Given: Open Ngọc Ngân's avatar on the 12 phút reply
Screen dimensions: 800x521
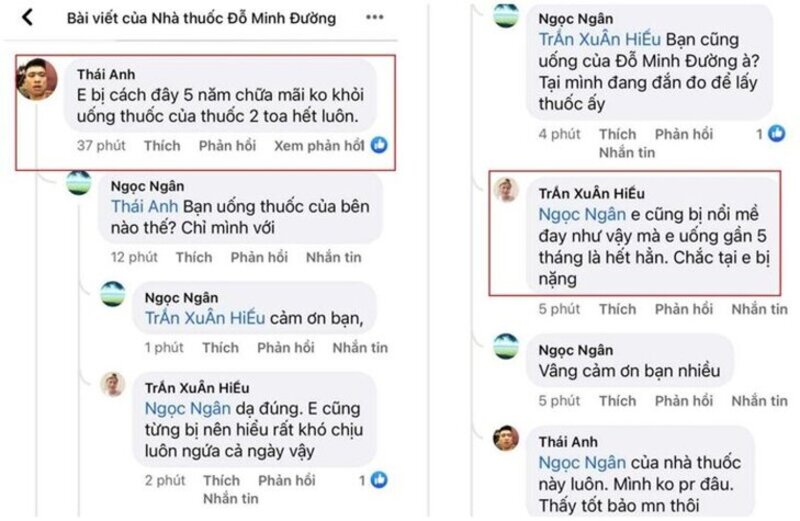Looking at the screenshot, I should 80,185.
